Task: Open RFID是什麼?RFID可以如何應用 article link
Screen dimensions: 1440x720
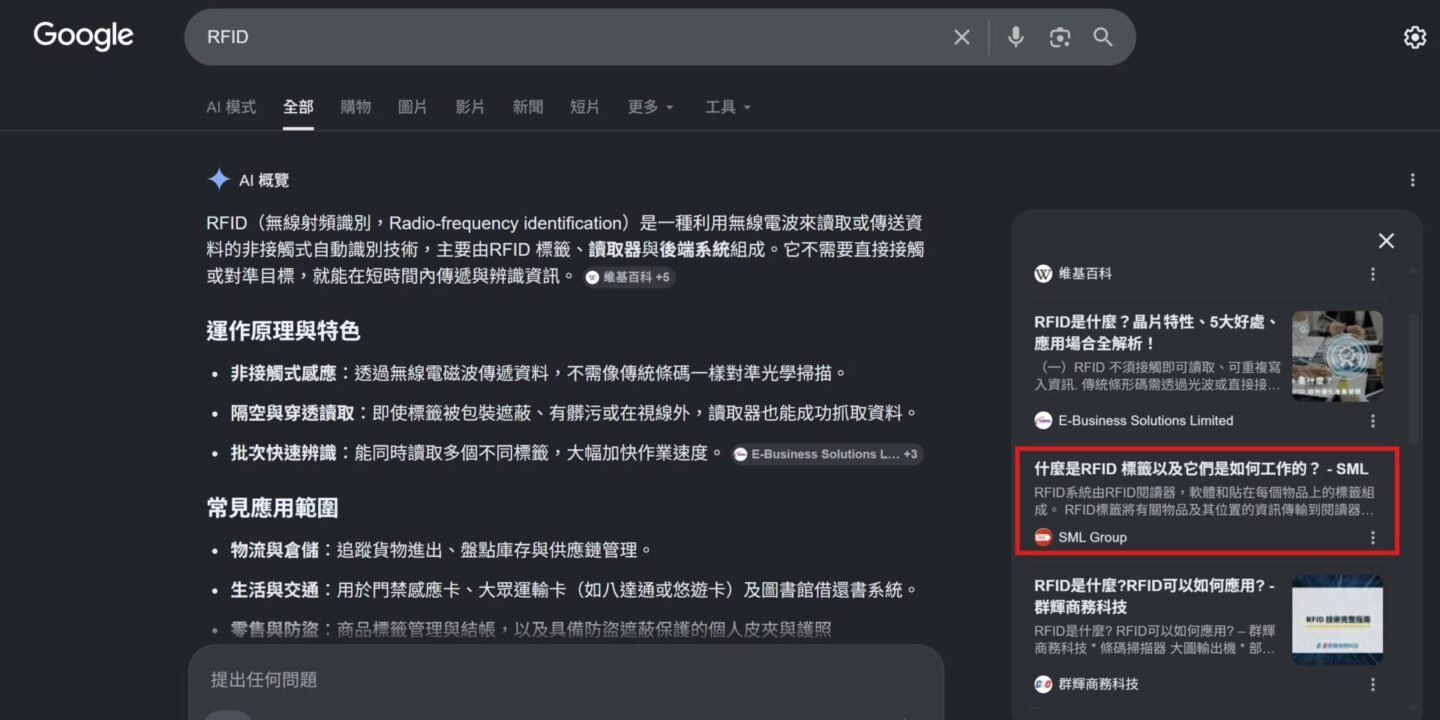Action: point(1155,596)
